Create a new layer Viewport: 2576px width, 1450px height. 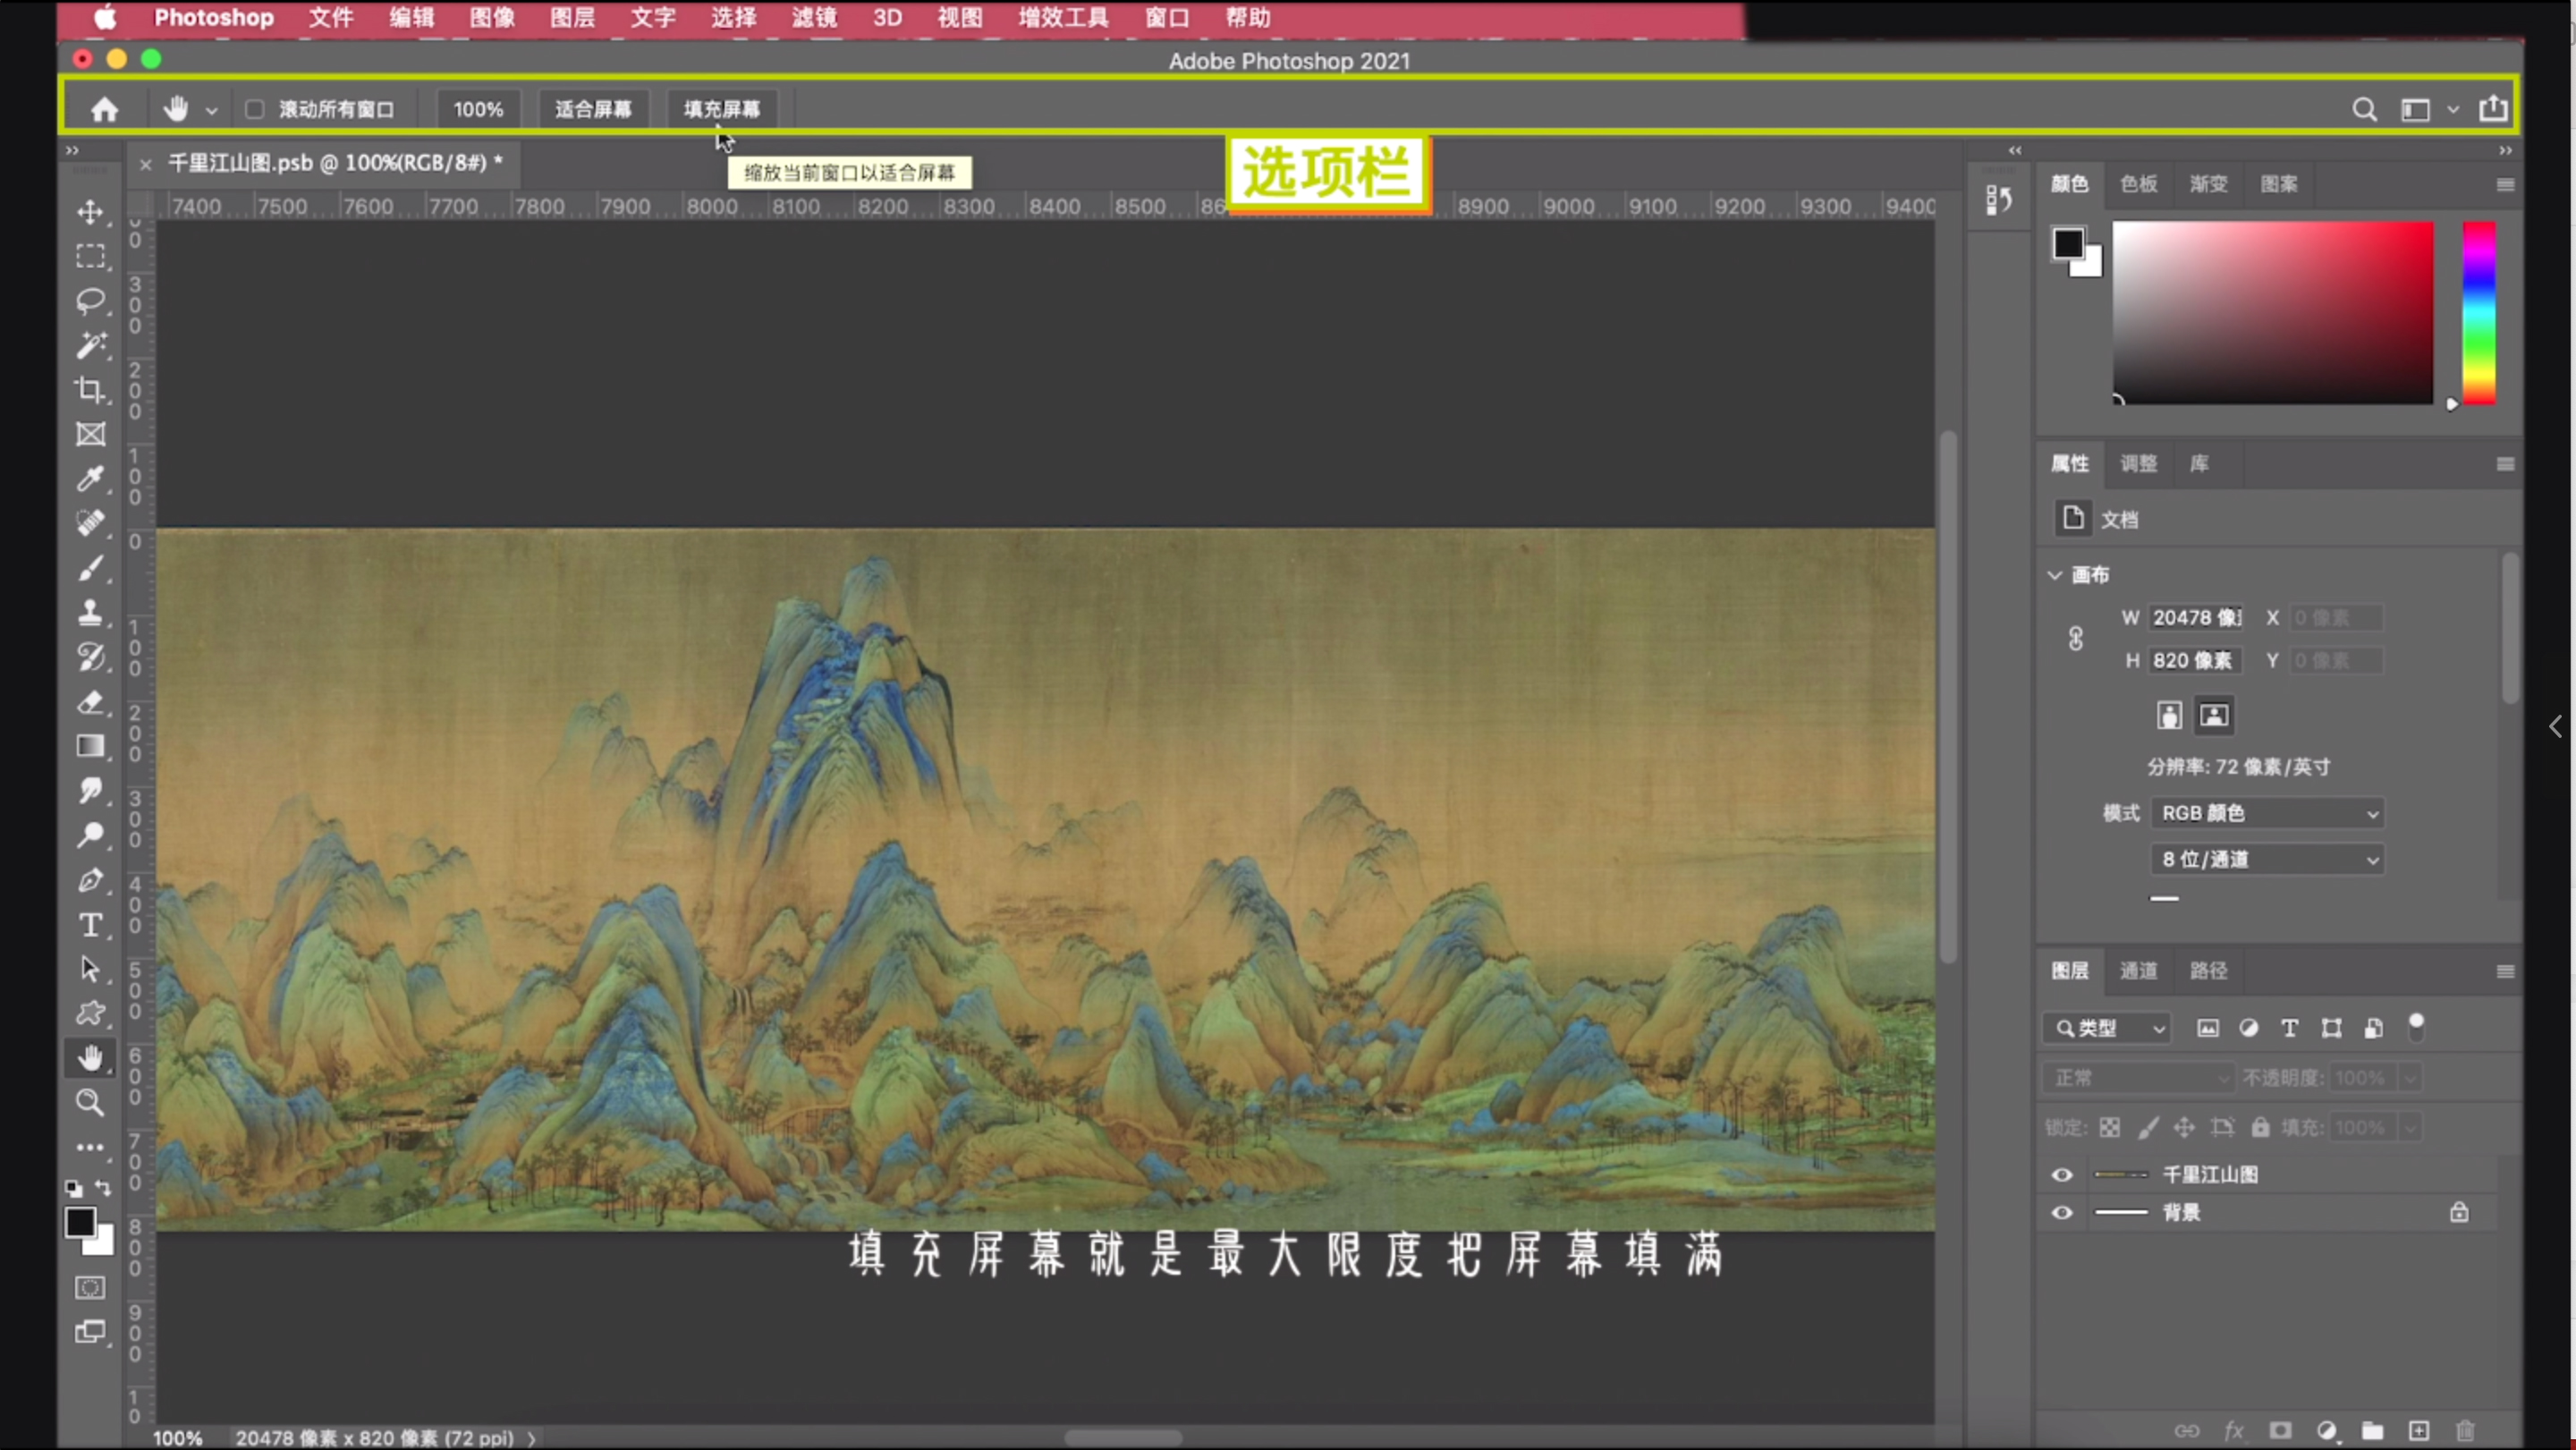click(2419, 1430)
